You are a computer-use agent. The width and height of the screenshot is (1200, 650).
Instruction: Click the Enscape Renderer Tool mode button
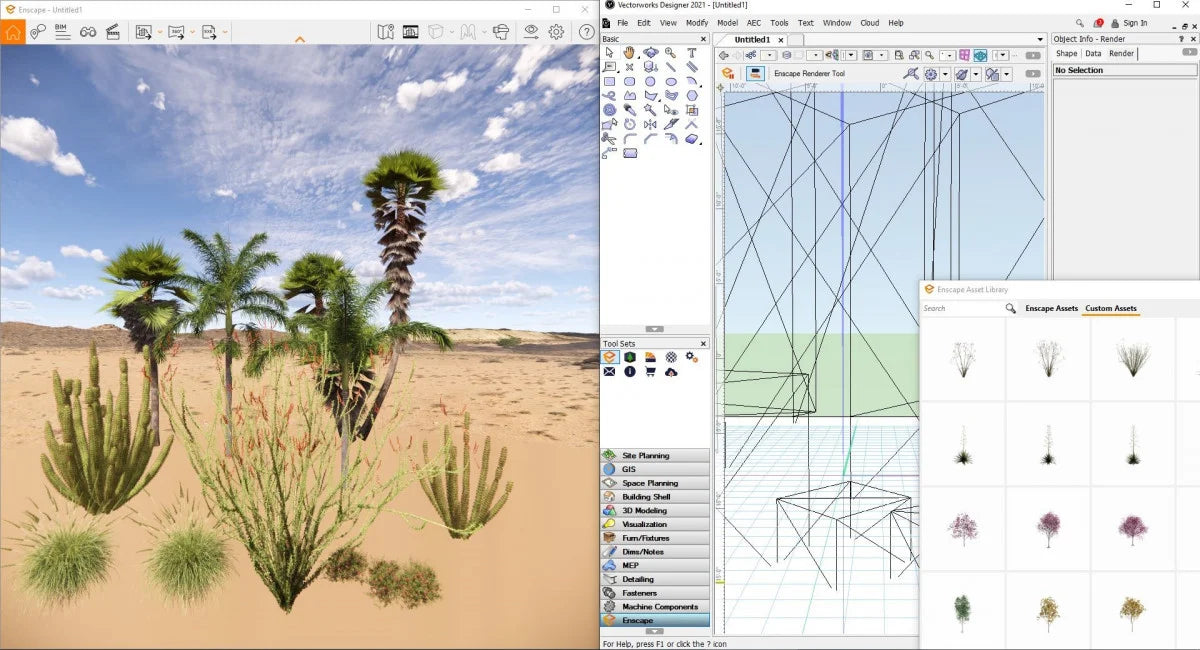(757, 74)
